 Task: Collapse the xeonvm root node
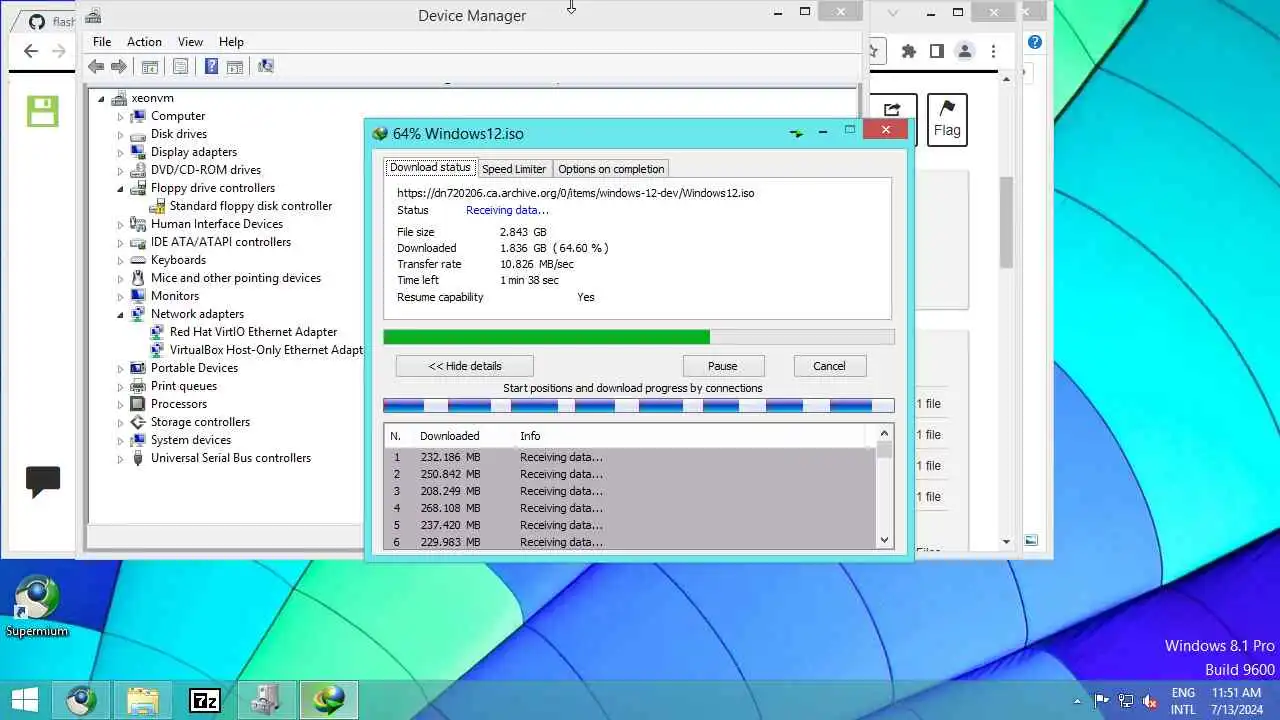[x=101, y=98]
